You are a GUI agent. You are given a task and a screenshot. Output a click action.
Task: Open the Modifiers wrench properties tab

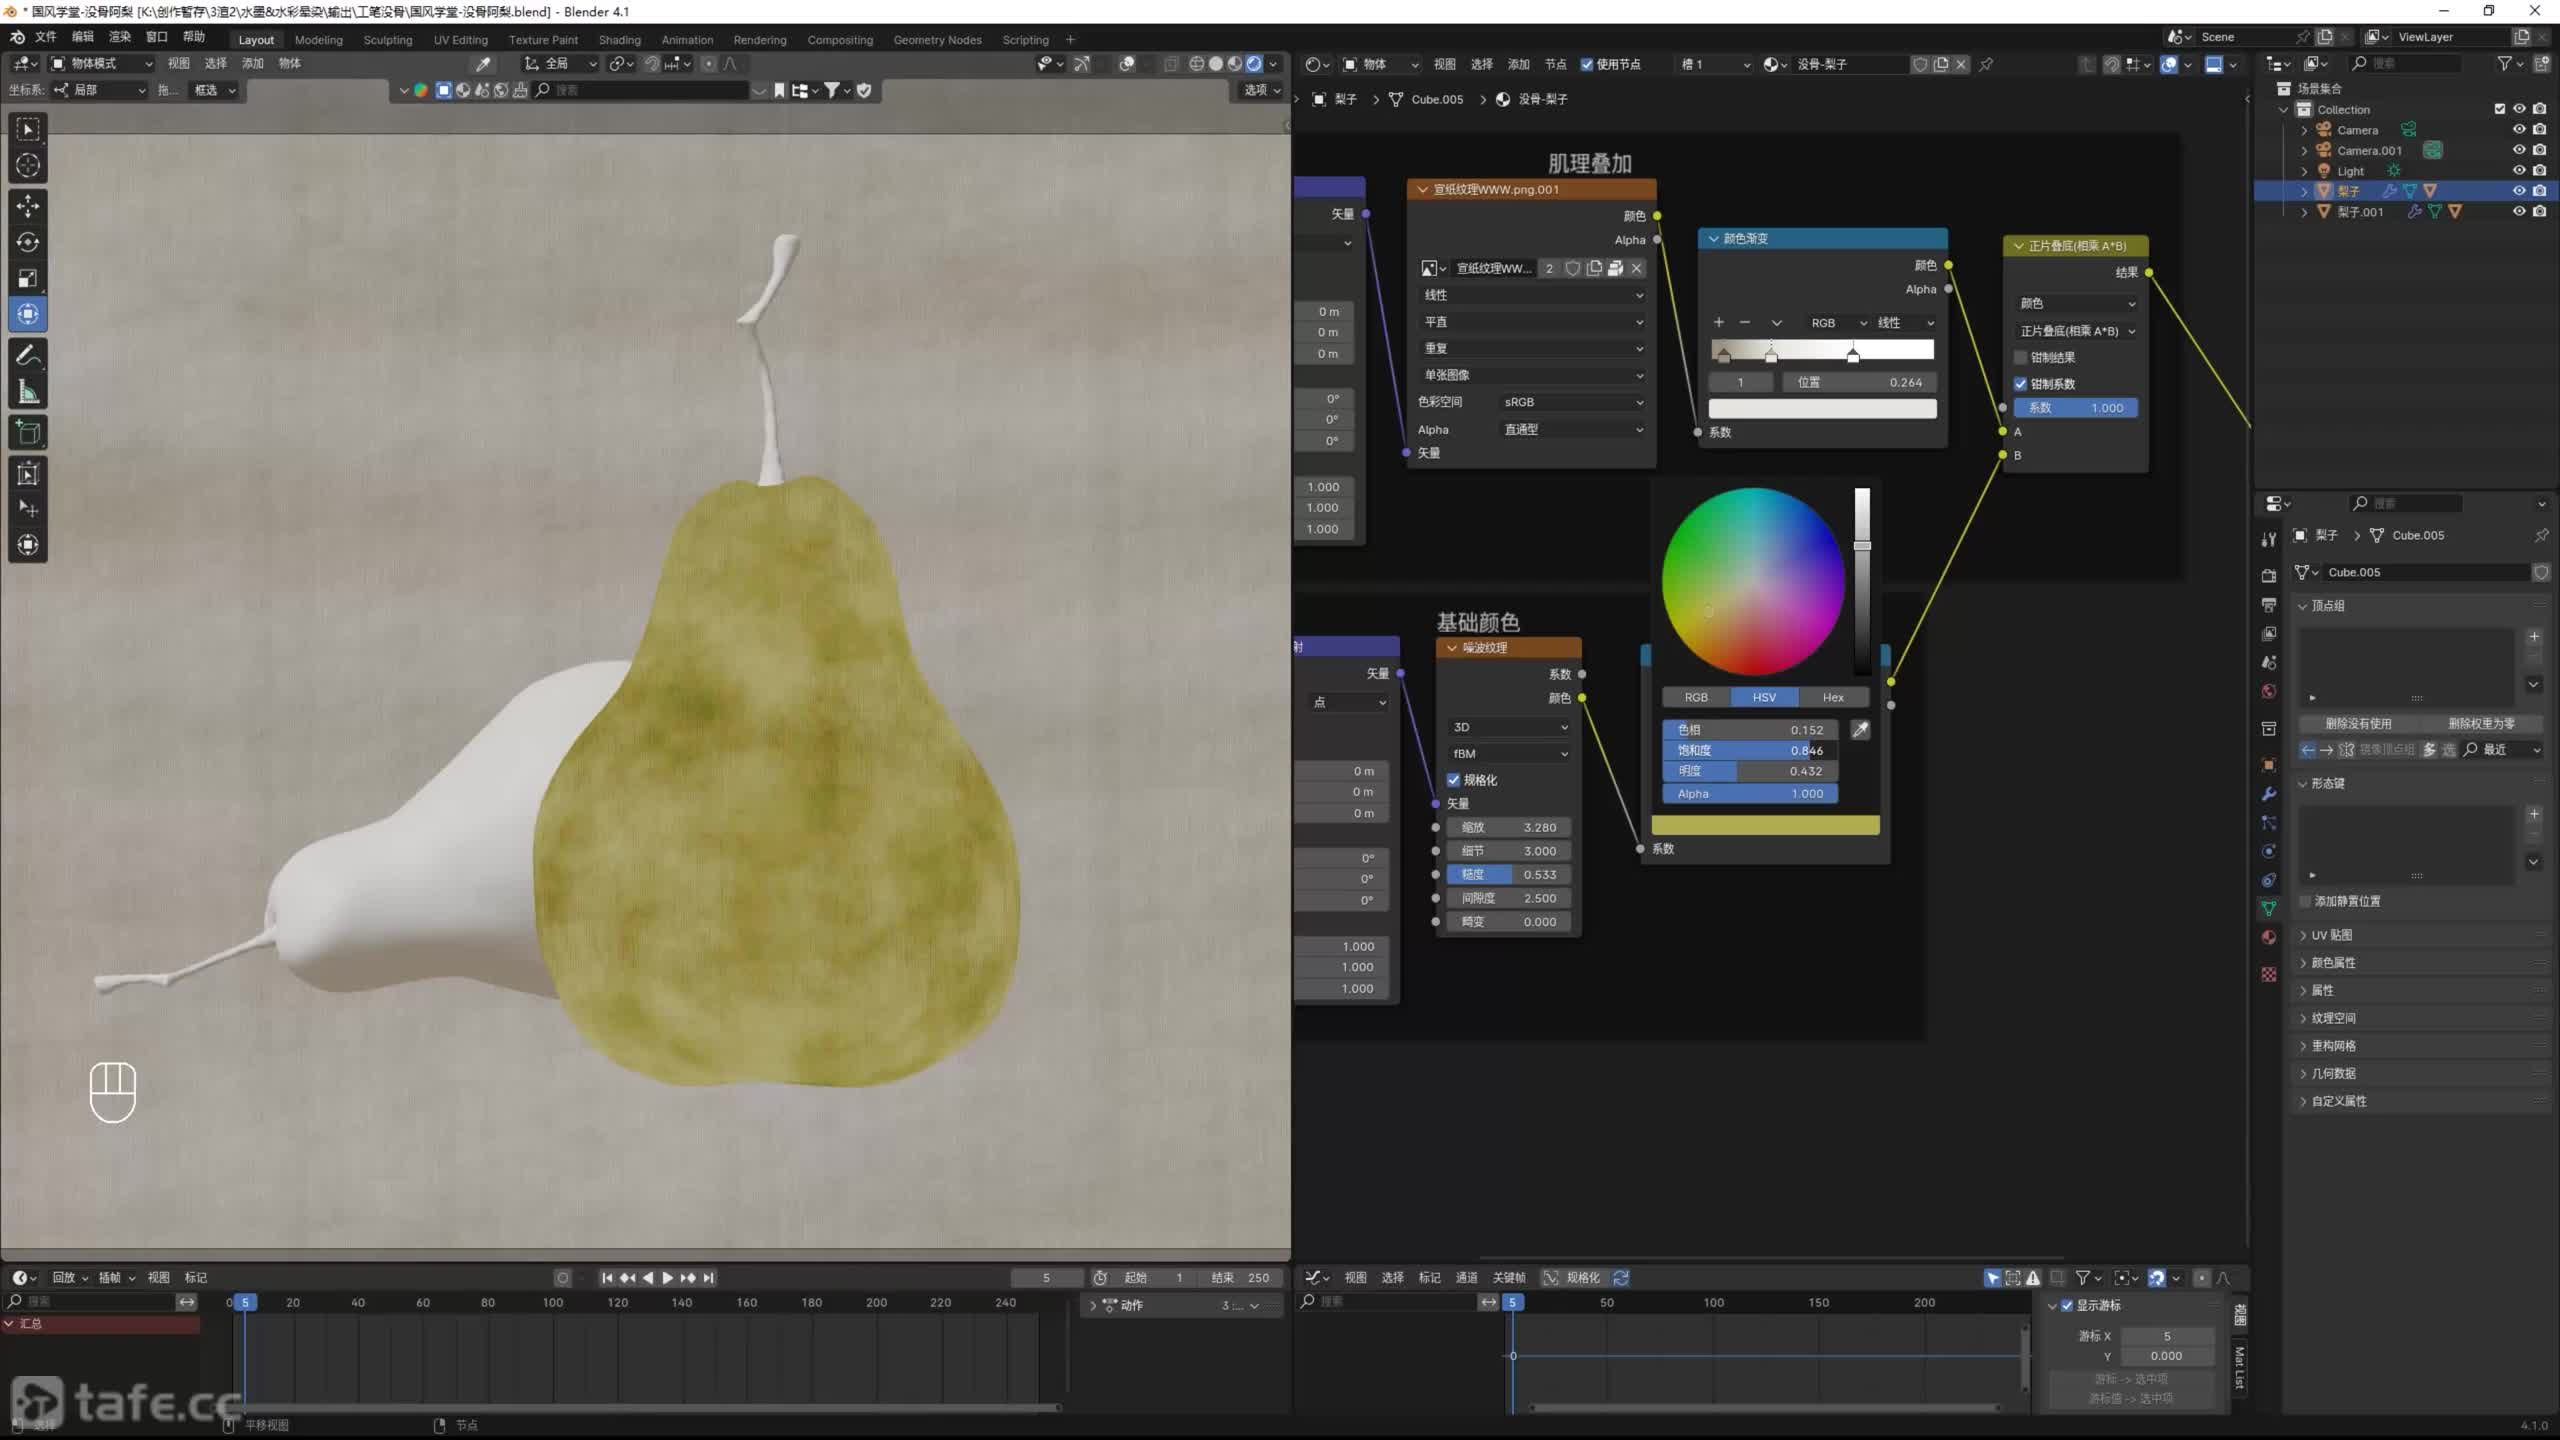(2269, 794)
